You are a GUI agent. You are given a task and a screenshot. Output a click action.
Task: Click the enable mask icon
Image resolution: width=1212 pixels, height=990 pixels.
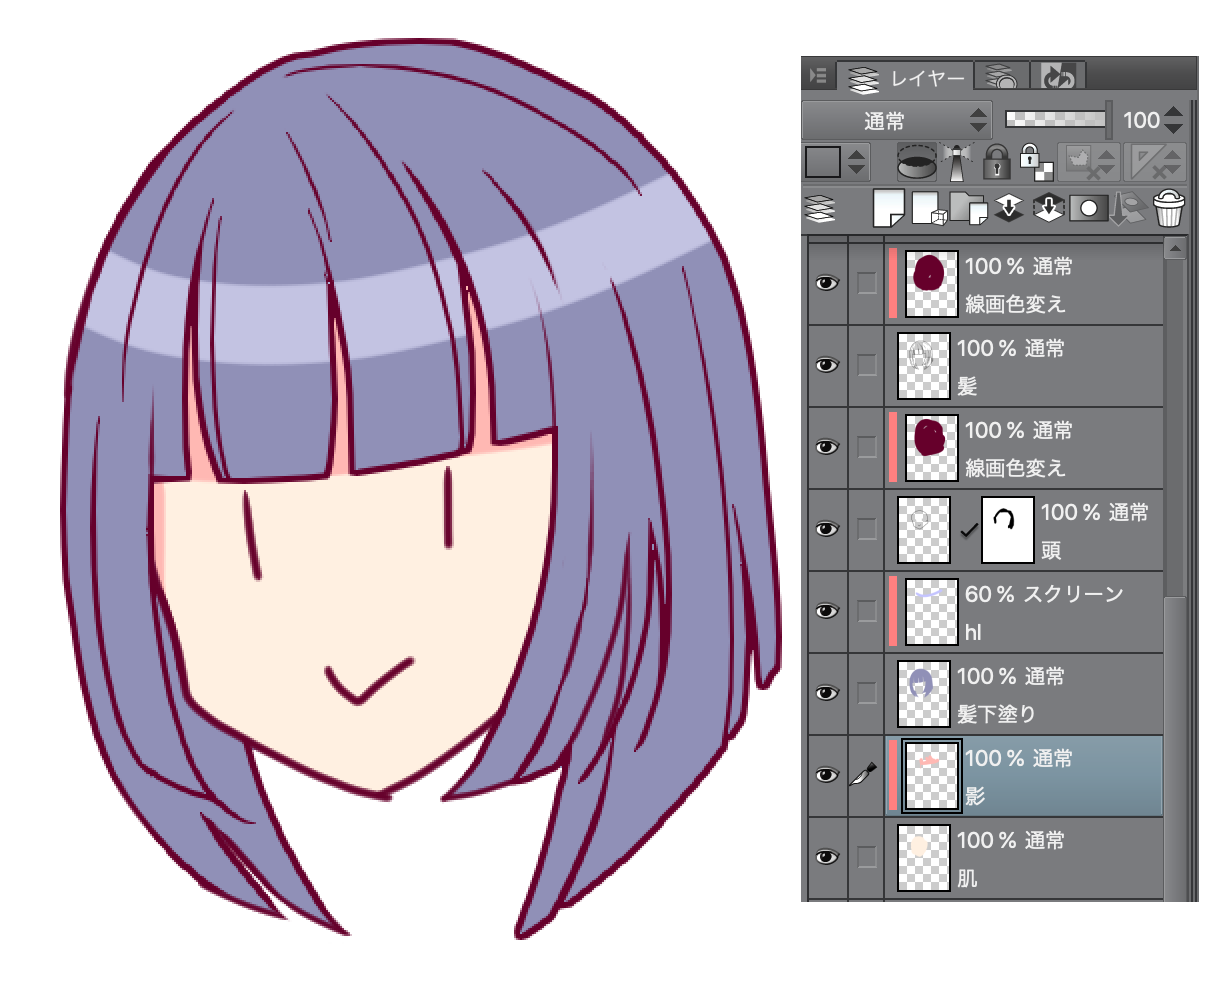pyautogui.click(x=1077, y=161)
